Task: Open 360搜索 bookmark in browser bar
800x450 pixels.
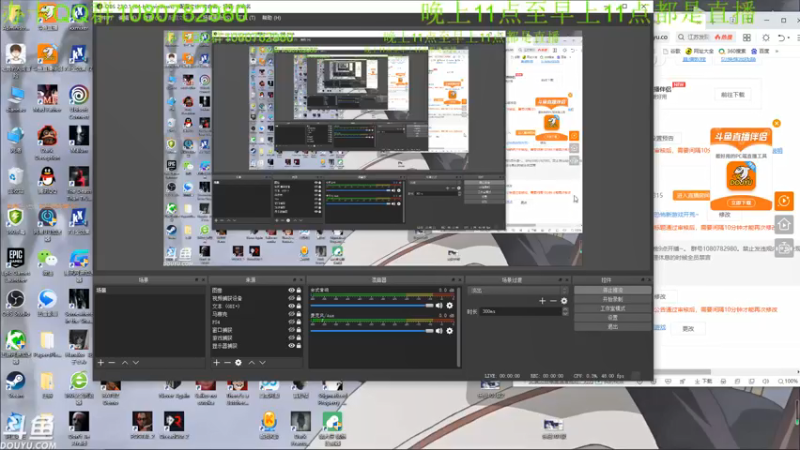Action: click(732, 51)
